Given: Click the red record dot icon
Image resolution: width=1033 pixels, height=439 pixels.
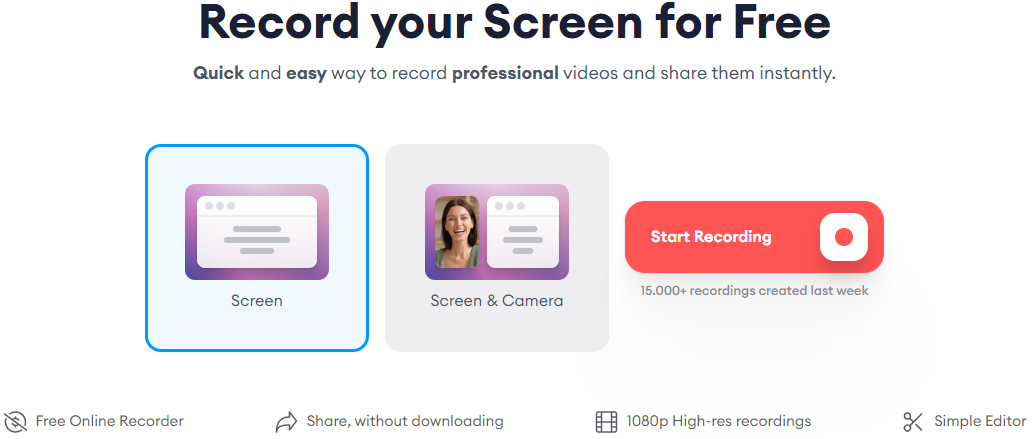Looking at the screenshot, I should 843,237.
